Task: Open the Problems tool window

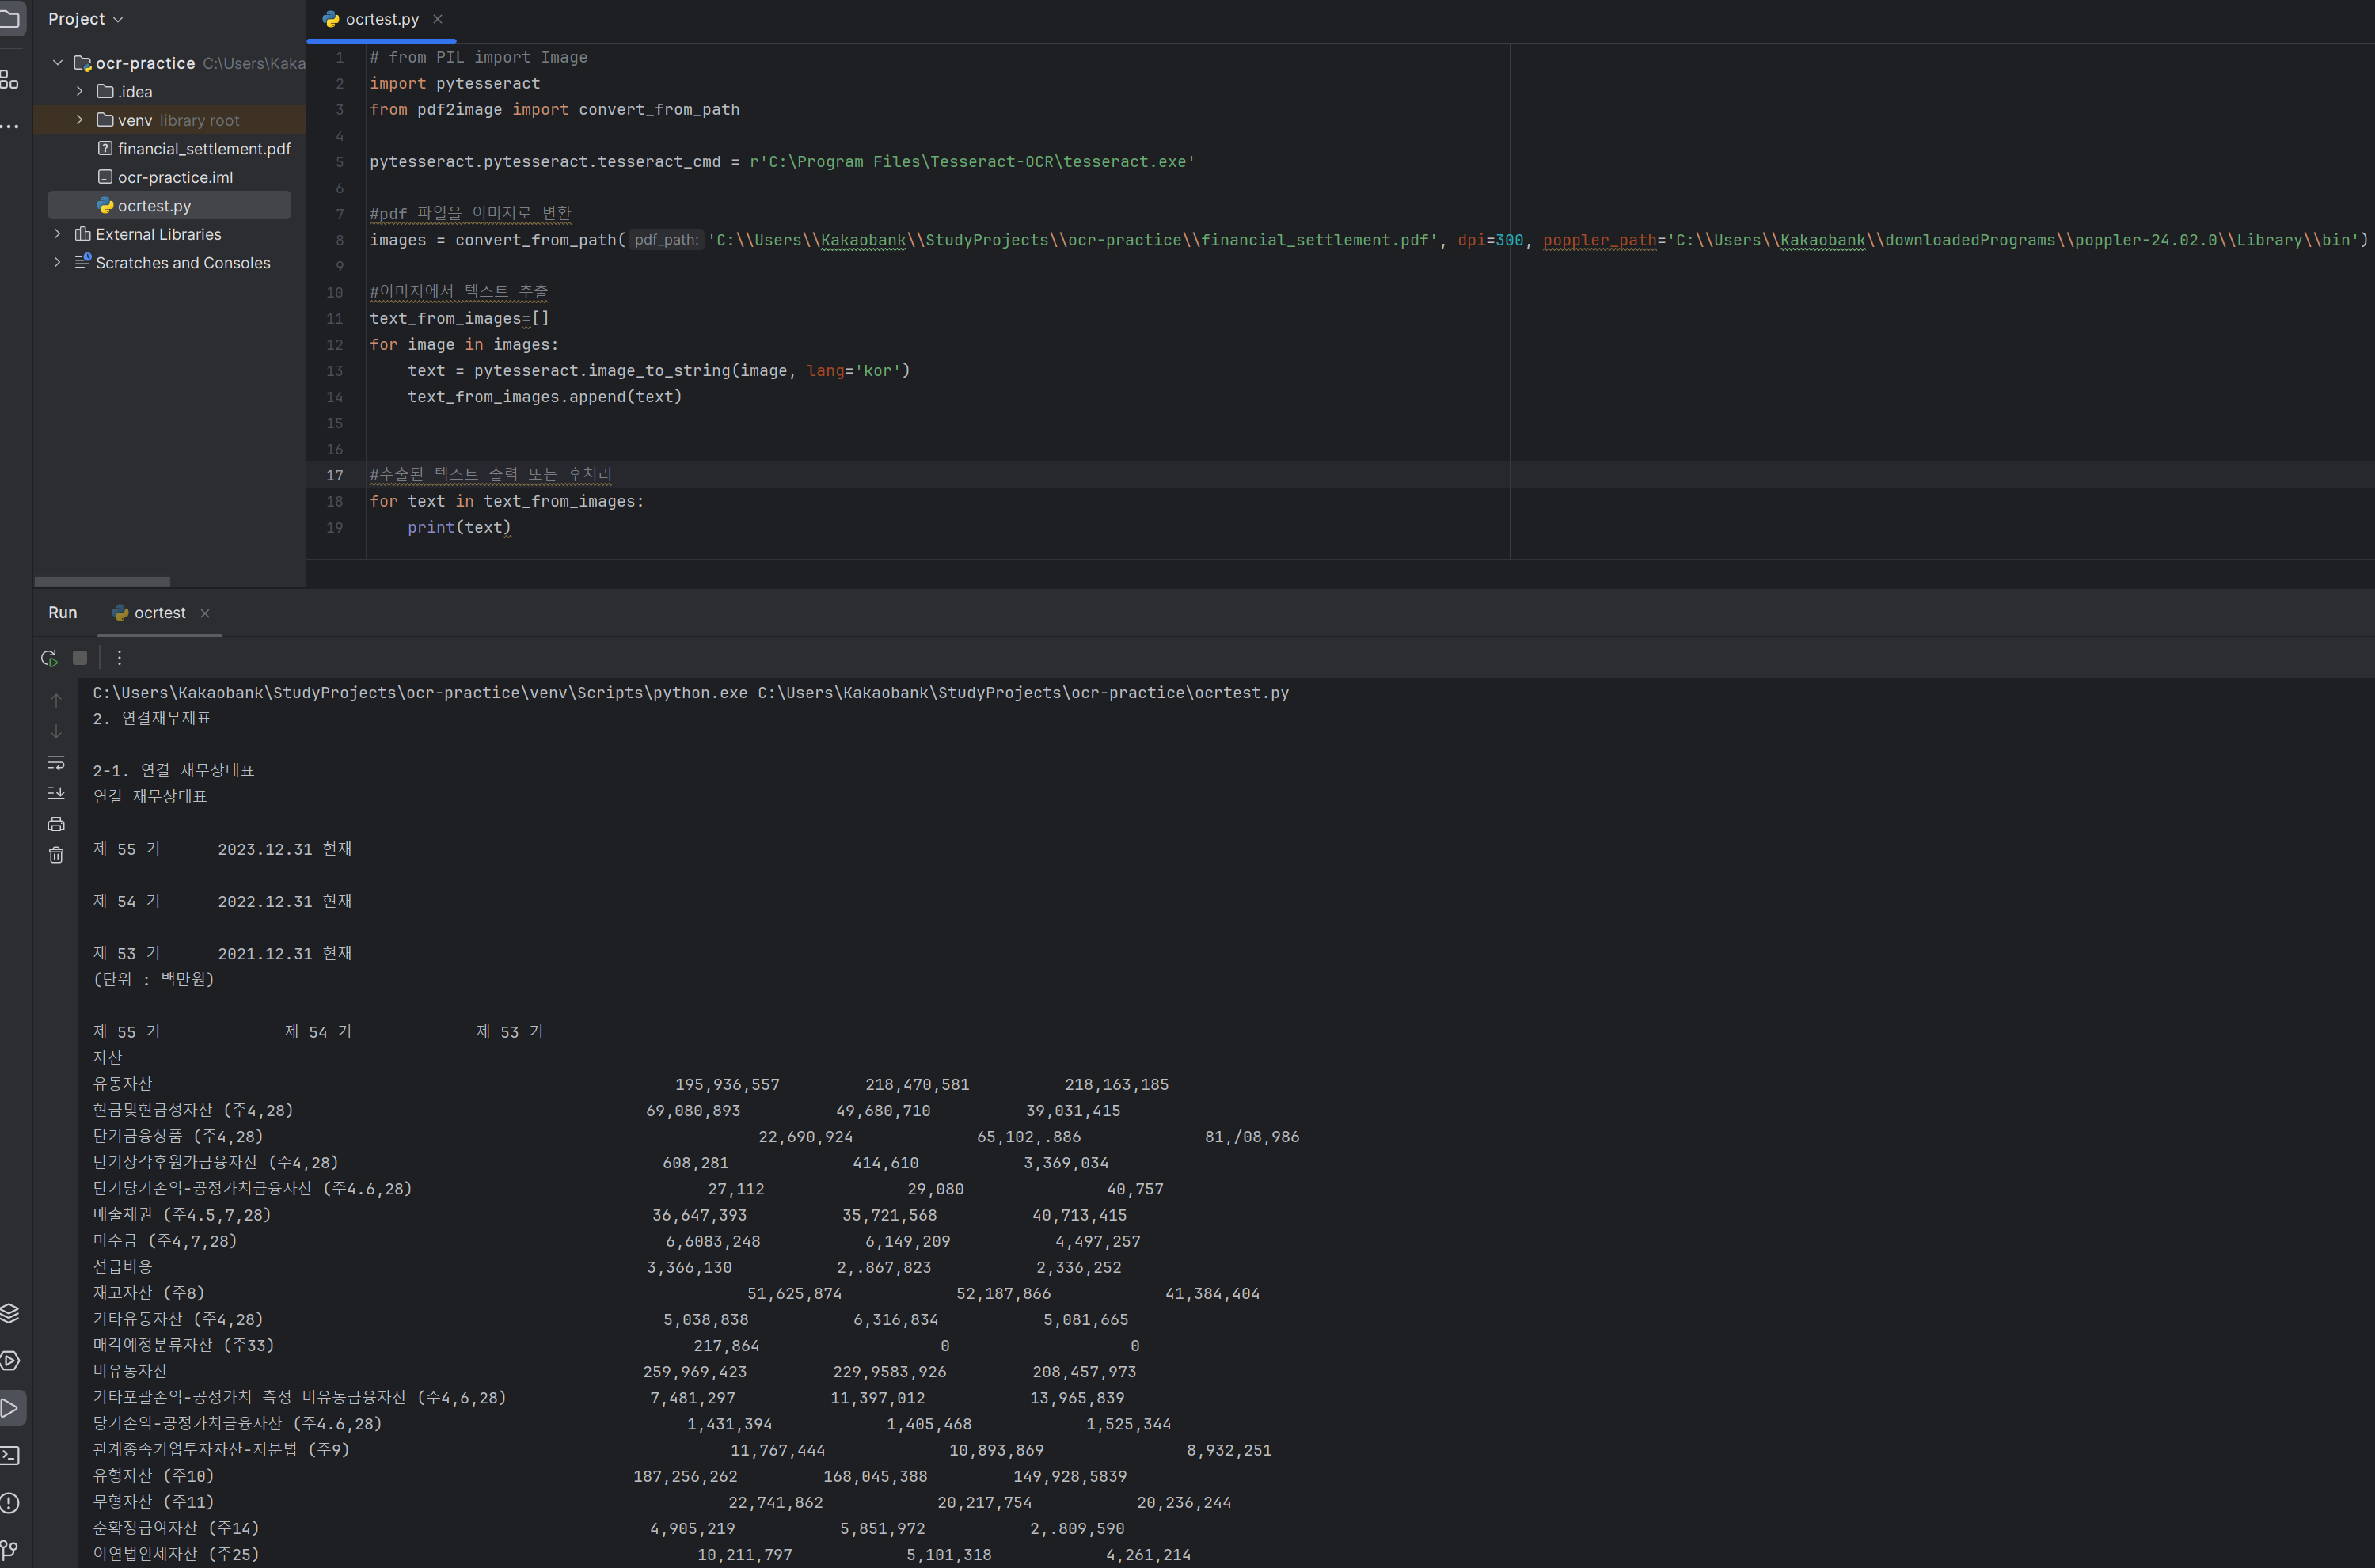Action: pos(10,1503)
